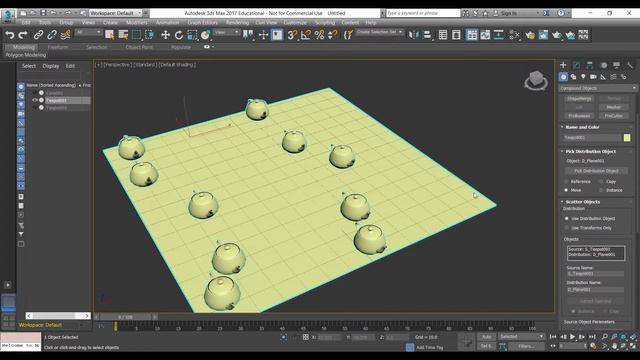Open the reference coordinate View dropdown
640x360 pixels.
[226, 32]
